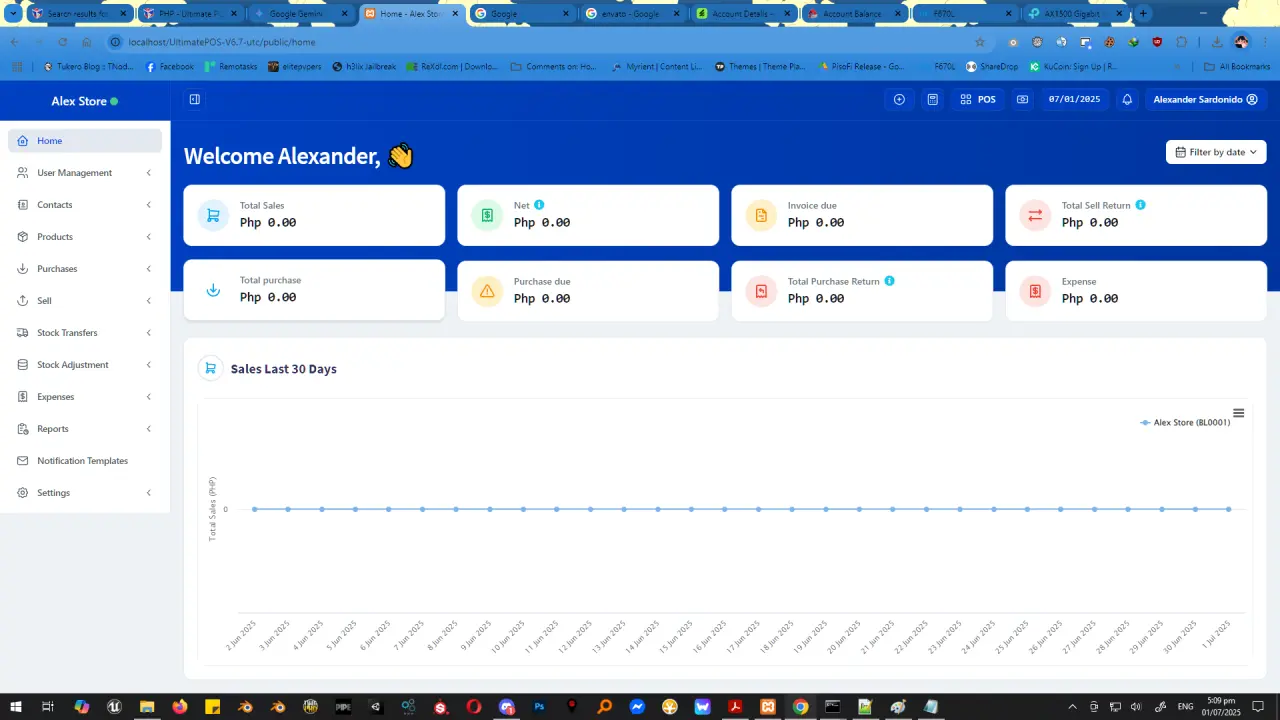The width and height of the screenshot is (1280, 720).
Task: Open browser downloads icon
Action: pyautogui.click(x=1217, y=42)
